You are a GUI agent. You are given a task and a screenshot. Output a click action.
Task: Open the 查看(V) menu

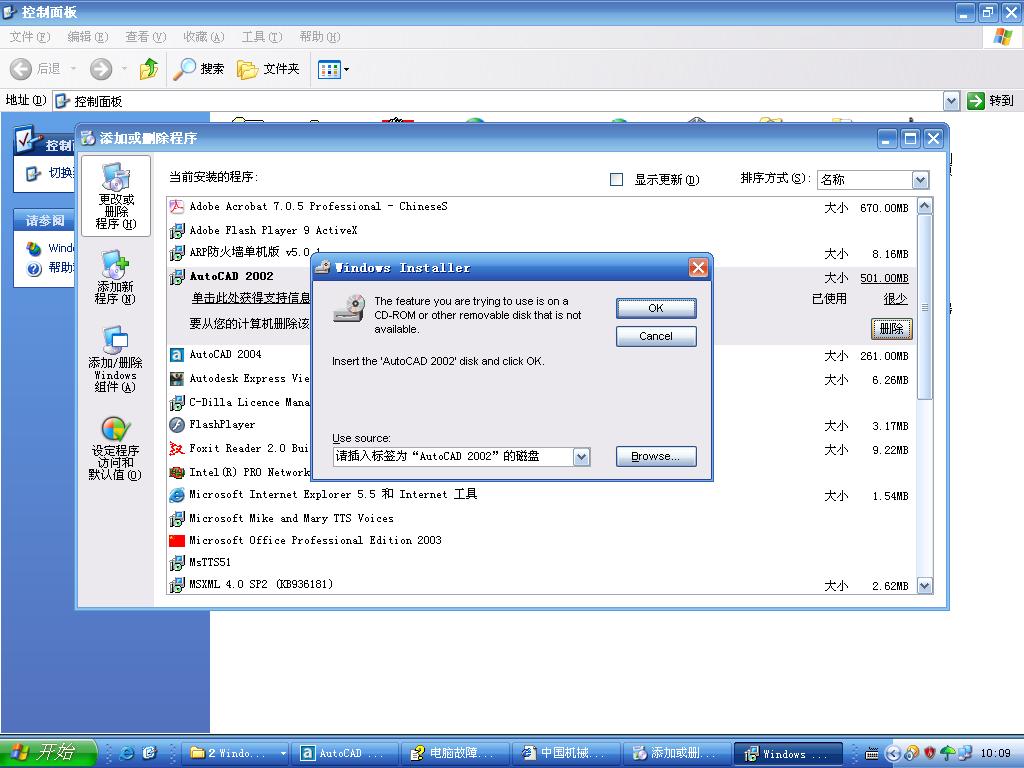[146, 37]
